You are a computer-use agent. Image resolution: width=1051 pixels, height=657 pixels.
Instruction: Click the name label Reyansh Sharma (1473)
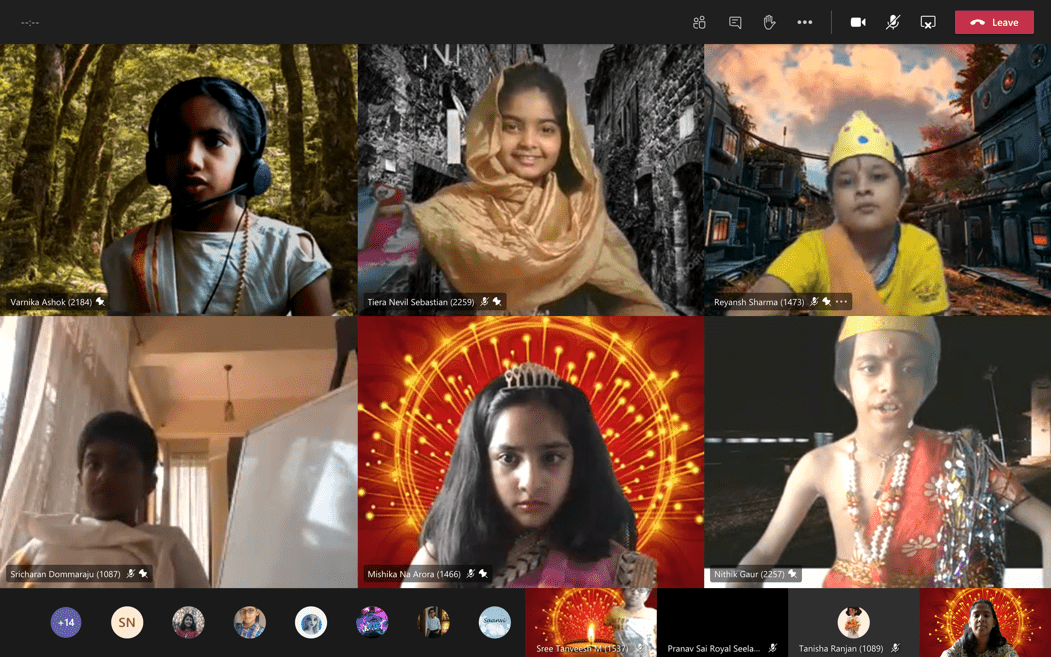click(759, 302)
